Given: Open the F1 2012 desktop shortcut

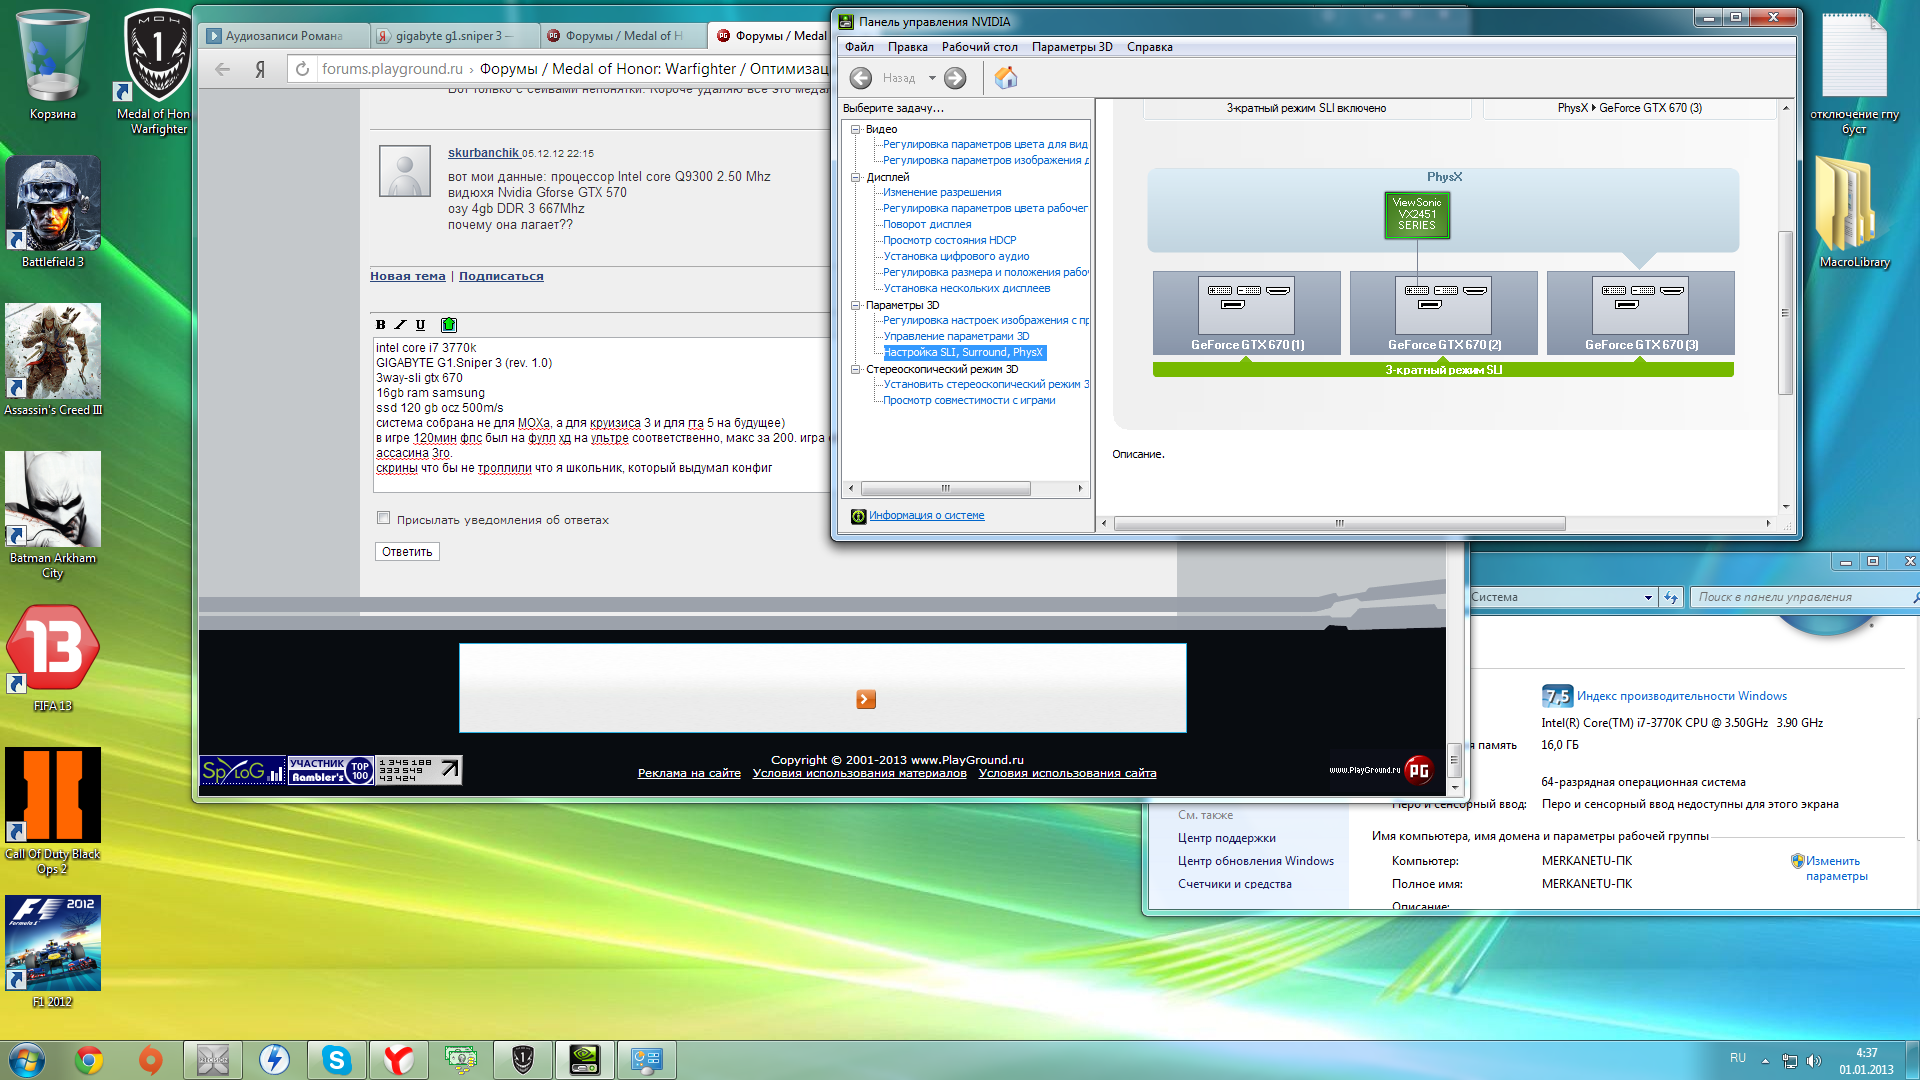Looking at the screenshot, I should (53, 951).
